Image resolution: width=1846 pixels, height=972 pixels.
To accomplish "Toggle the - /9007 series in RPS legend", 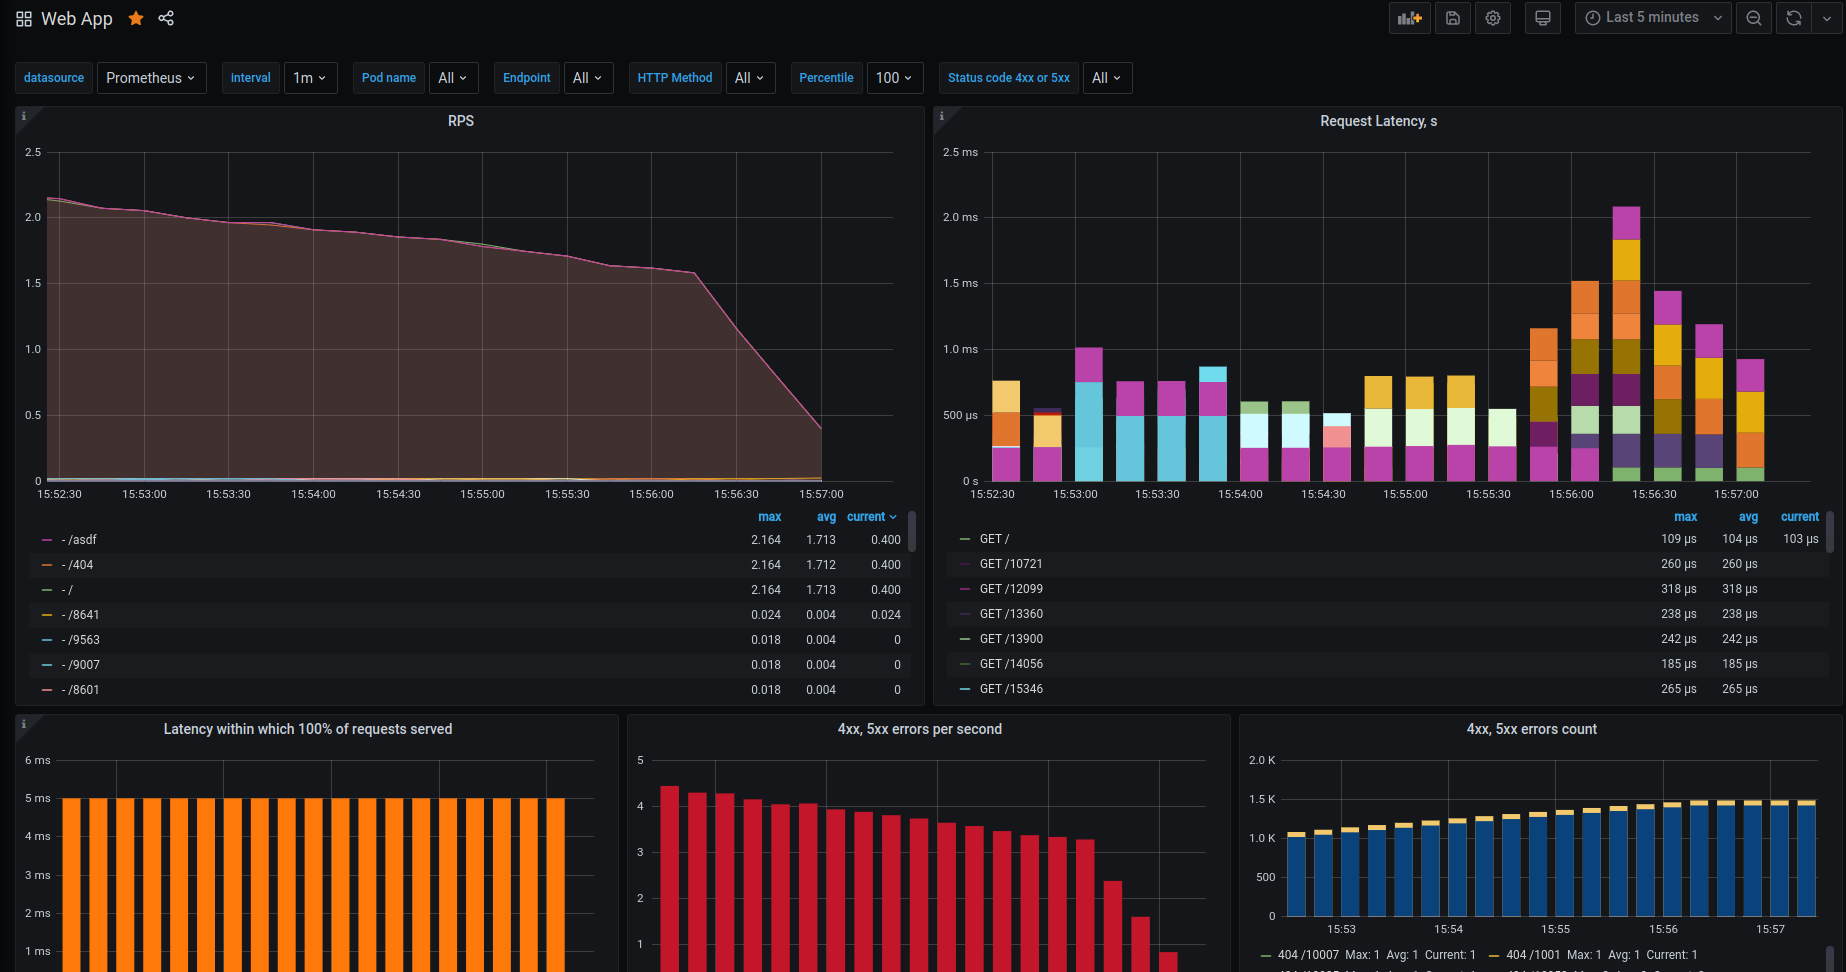I will (x=80, y=665).
